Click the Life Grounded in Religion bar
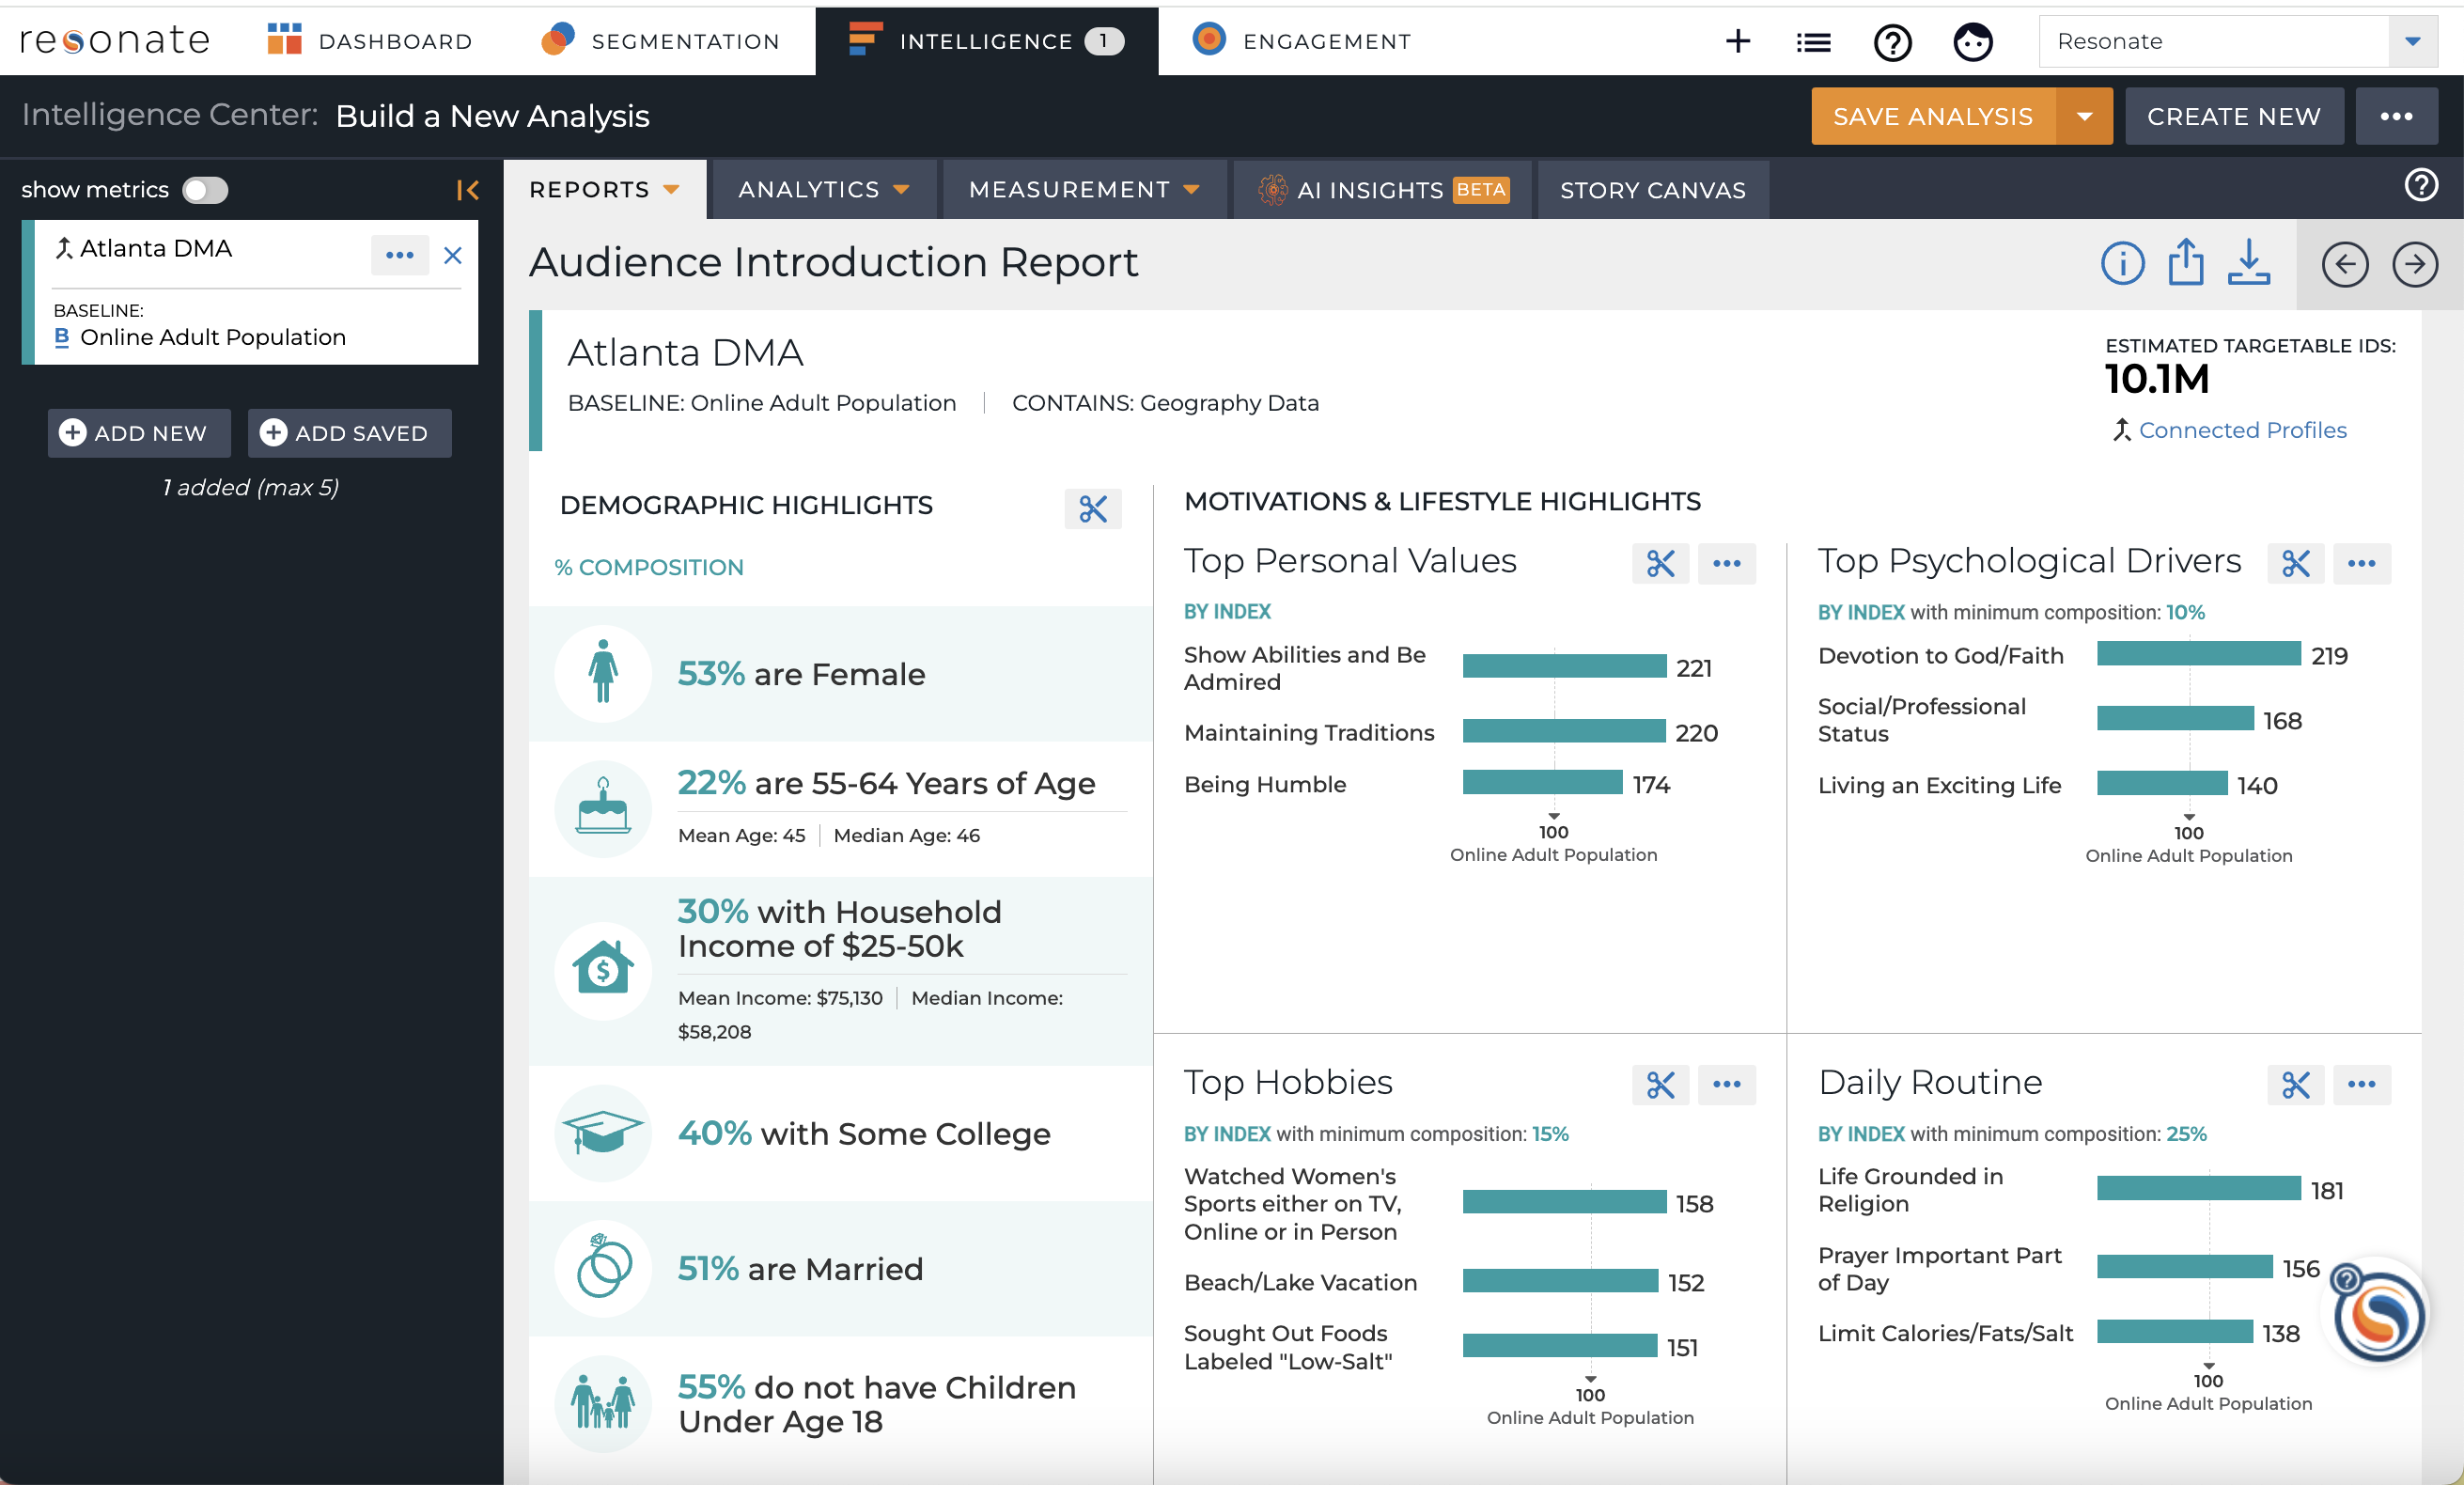The width and height of the screenshot is (2464, 1485). [2199, 1188]
